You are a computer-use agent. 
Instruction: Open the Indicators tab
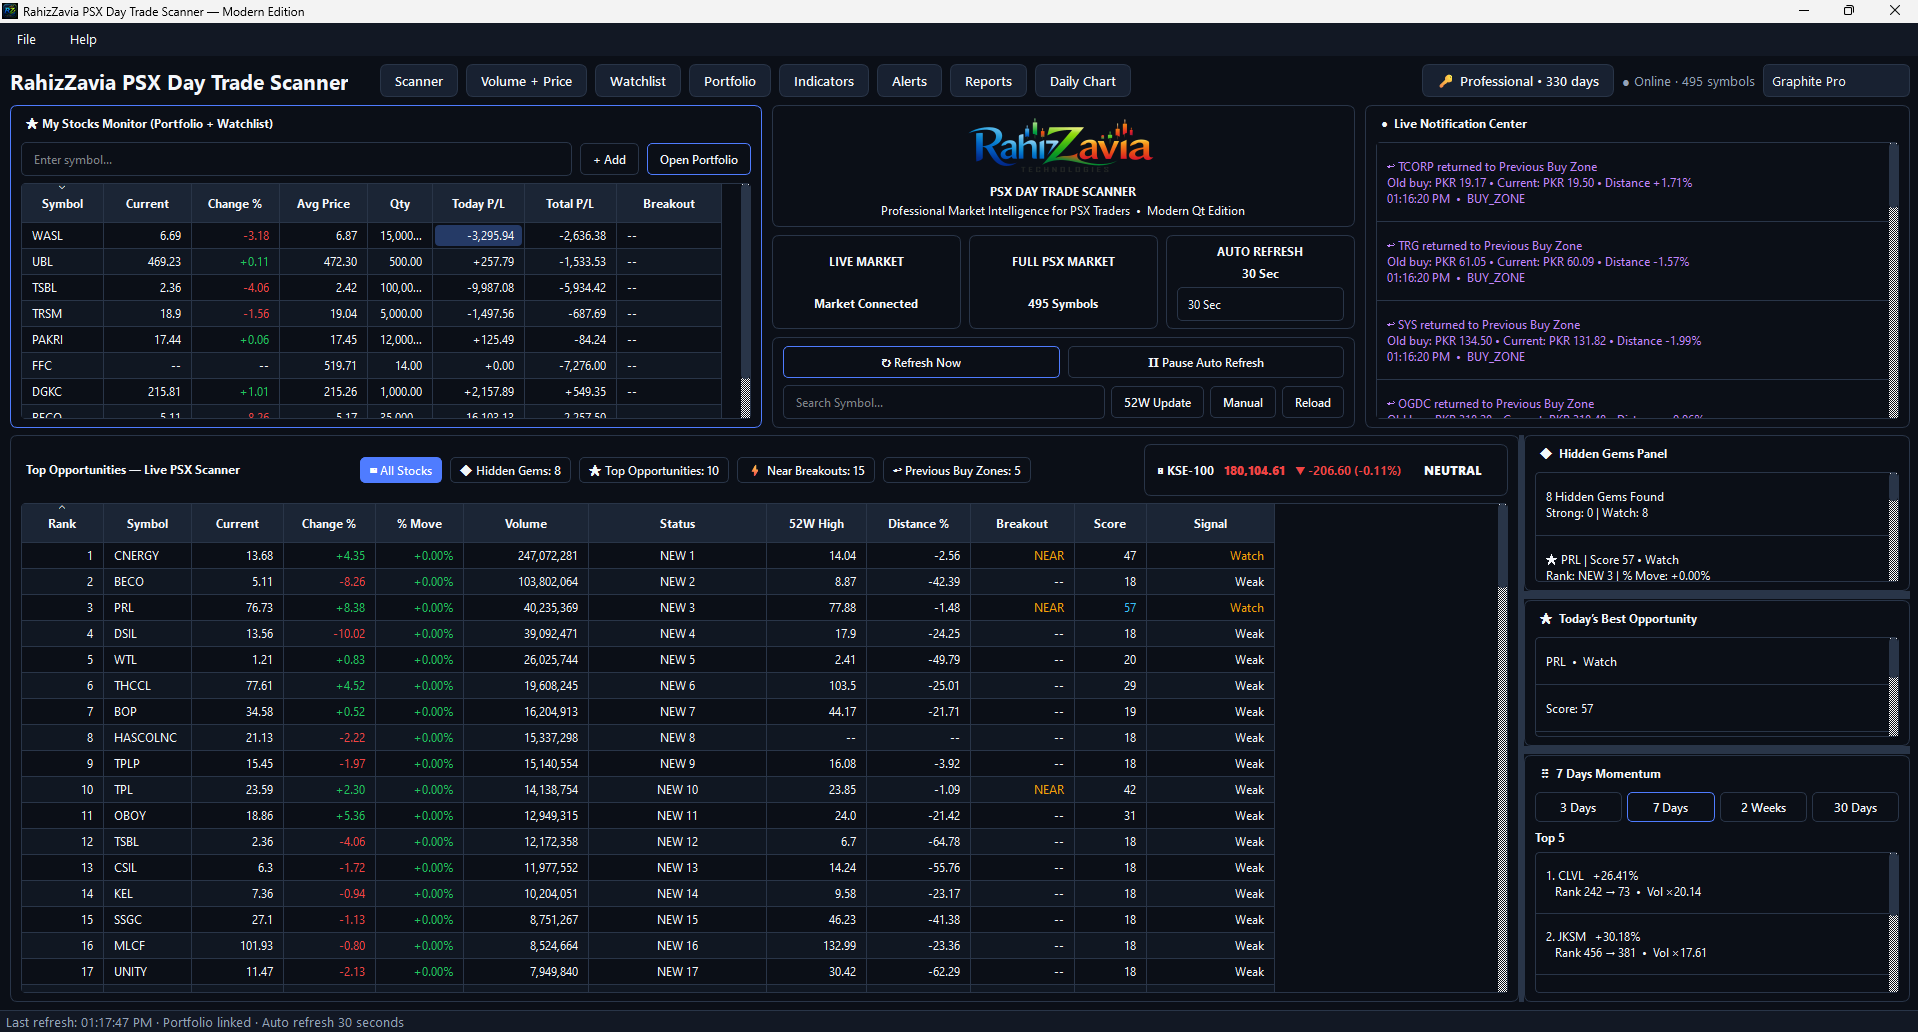(x=824, y=81)
